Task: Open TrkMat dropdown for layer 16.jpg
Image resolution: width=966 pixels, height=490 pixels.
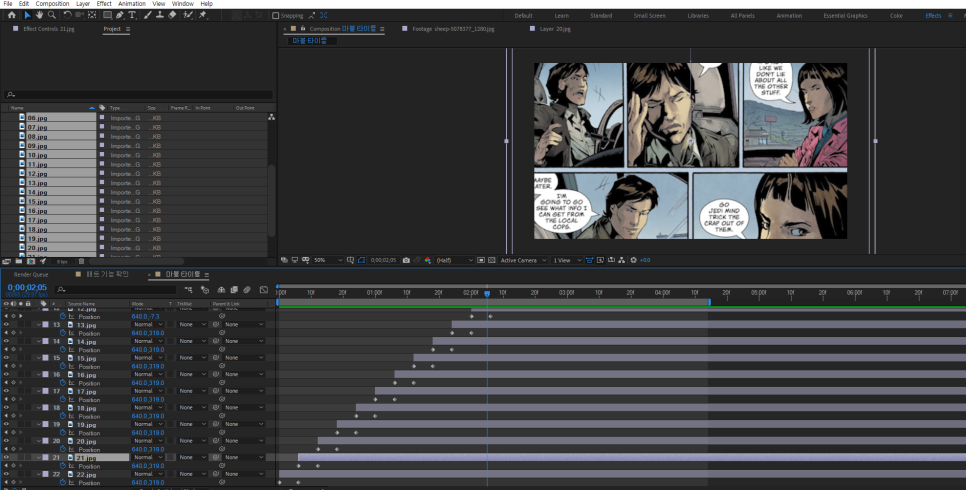Action: click(192, 374)
